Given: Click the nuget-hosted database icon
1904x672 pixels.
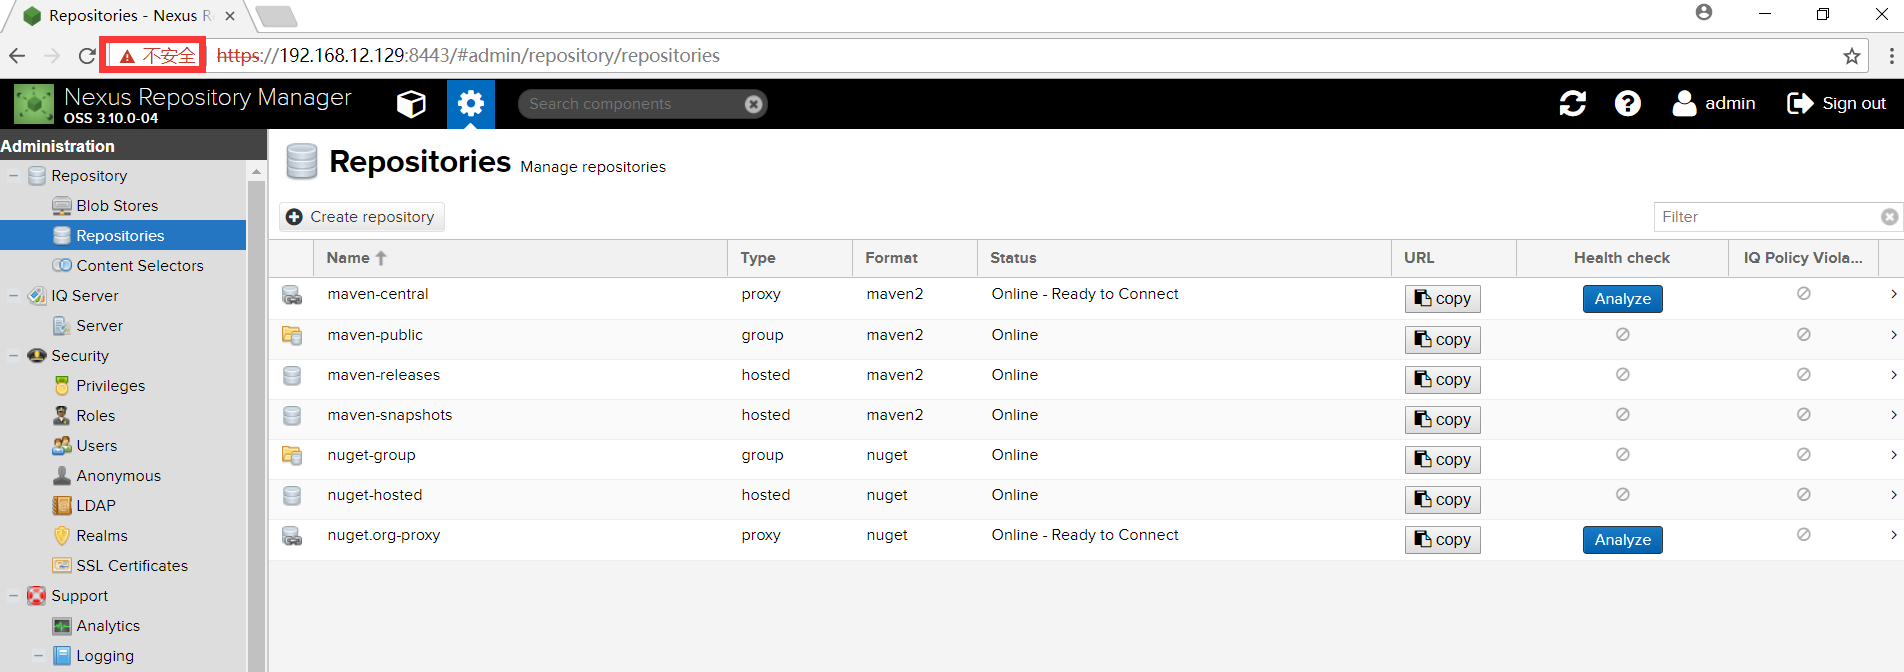Looking at the screenshot, I should coord(292,495).
